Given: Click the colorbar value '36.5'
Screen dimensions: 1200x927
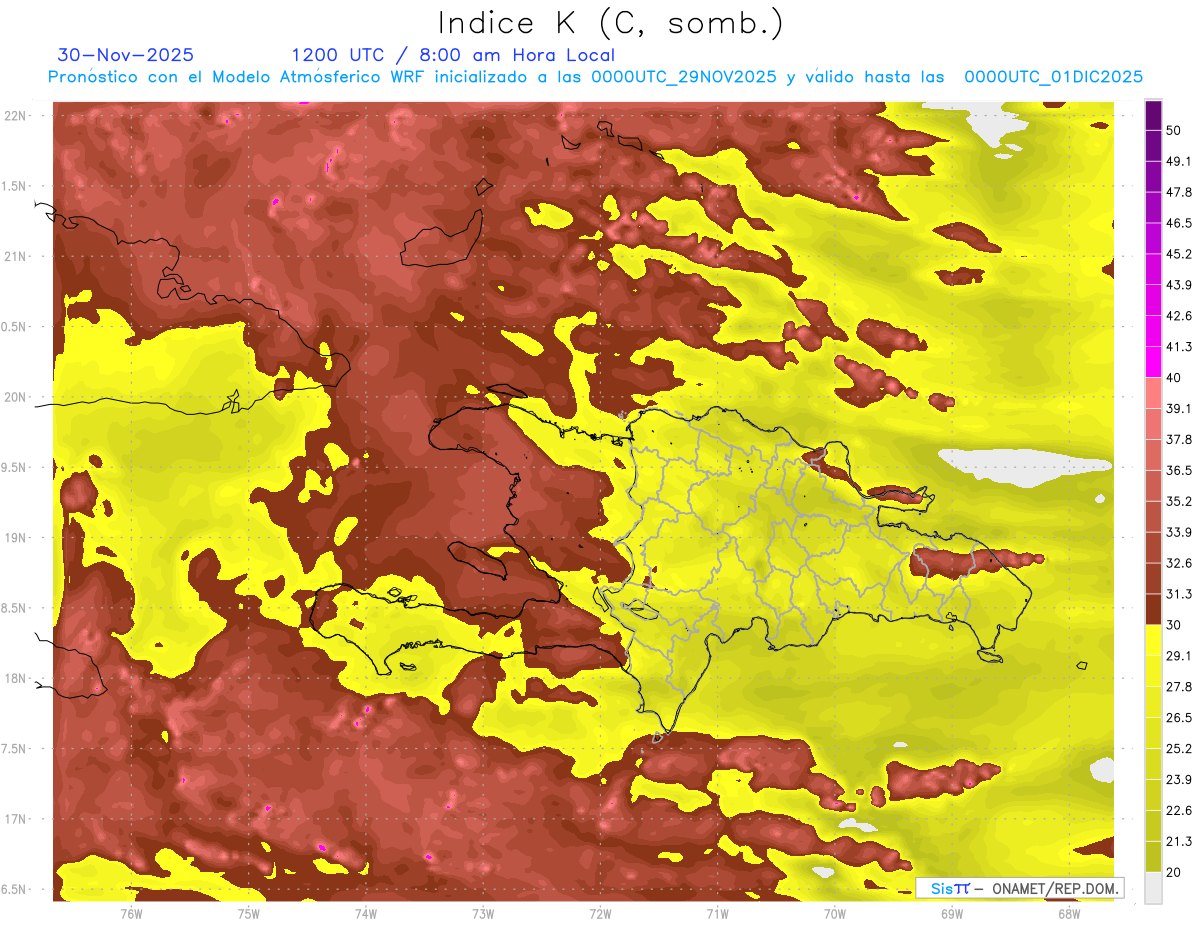Looking at the screenshot, I should click(x=1179, y=470).
